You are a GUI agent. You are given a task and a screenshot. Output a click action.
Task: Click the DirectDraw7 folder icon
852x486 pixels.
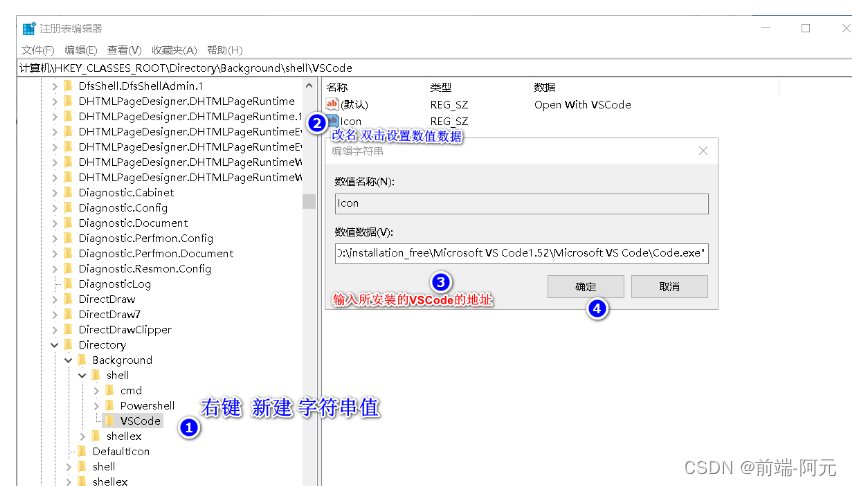(x=68, y=314)
